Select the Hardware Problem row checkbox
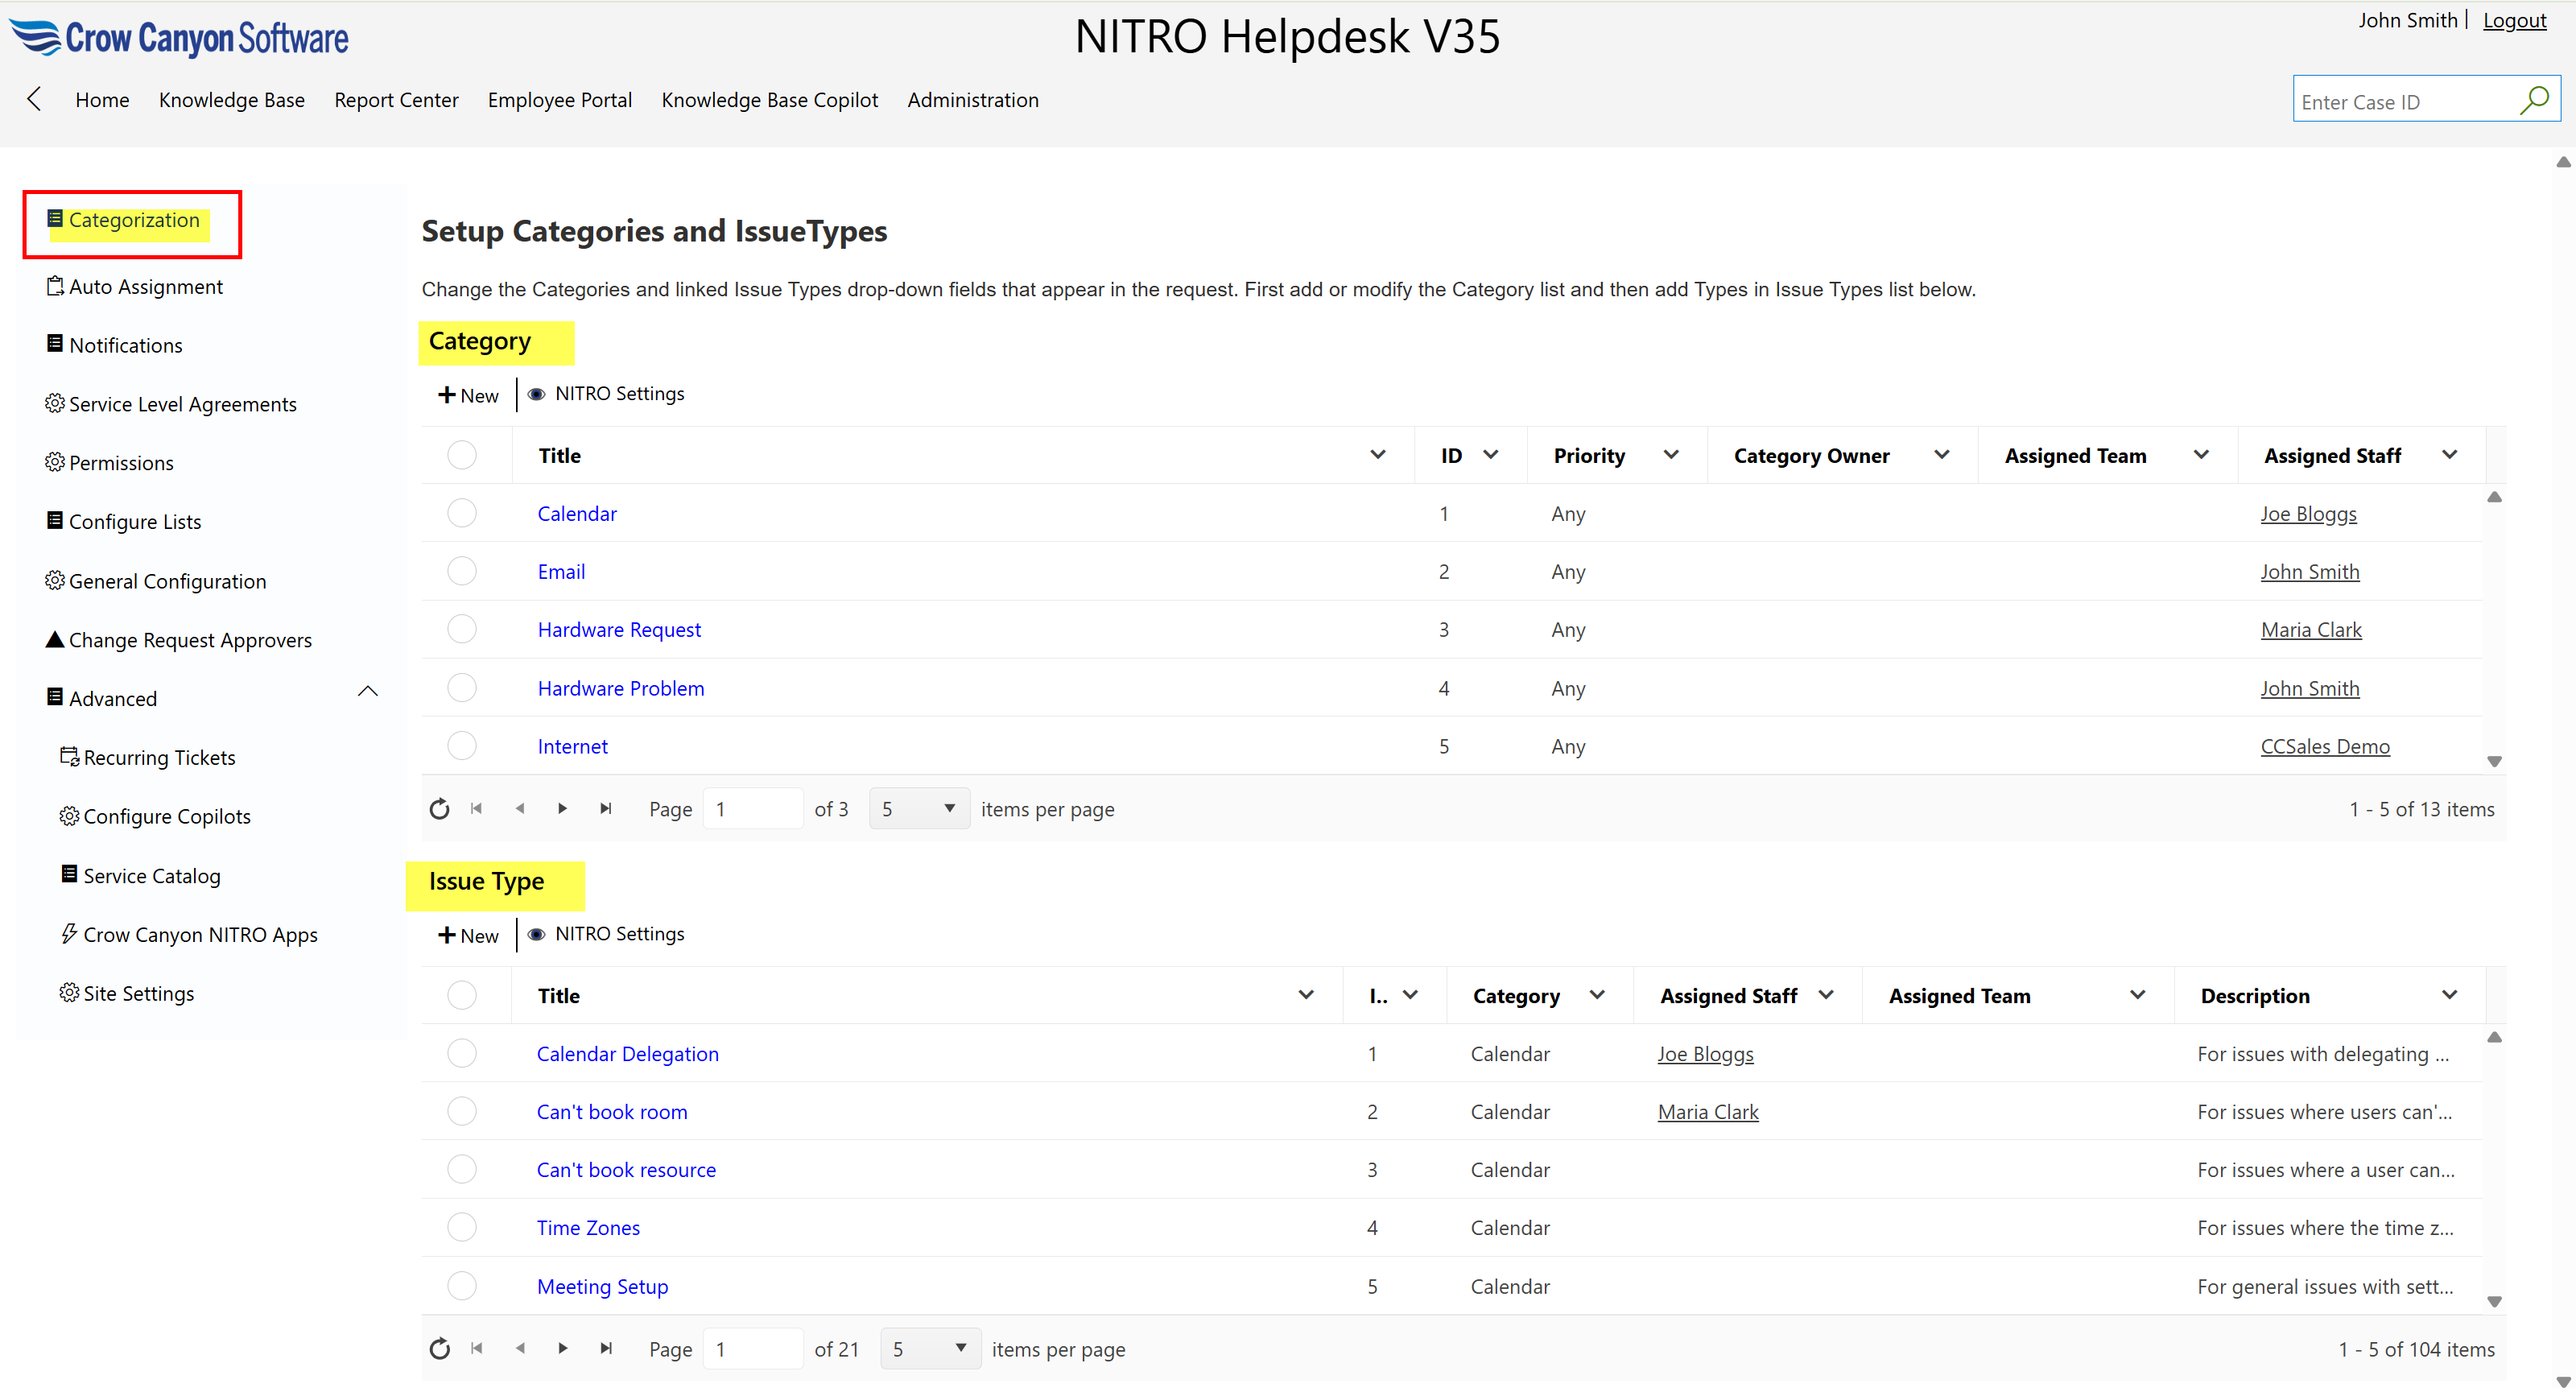Screen dimensions: 2576x1388 (x=462, y=688)
